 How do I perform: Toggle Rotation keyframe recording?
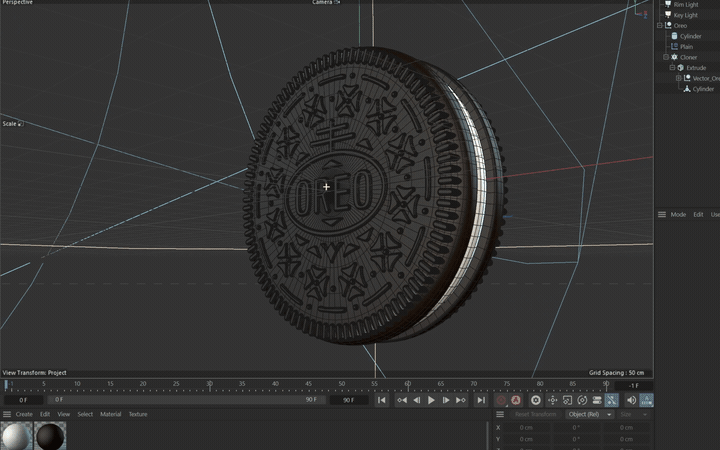[582, 400]
